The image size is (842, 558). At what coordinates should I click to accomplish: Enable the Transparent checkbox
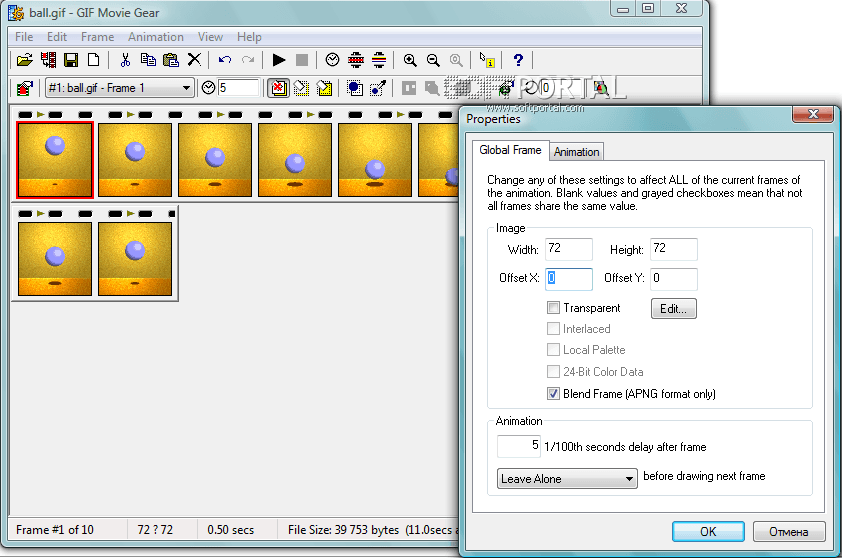point(553,308)
